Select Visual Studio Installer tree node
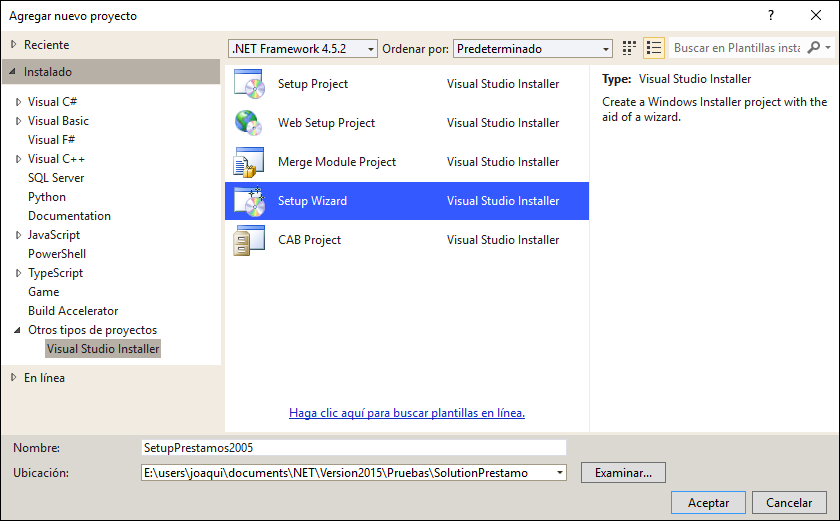This screenshot has width=840, height=521. [x=103, y=349]
